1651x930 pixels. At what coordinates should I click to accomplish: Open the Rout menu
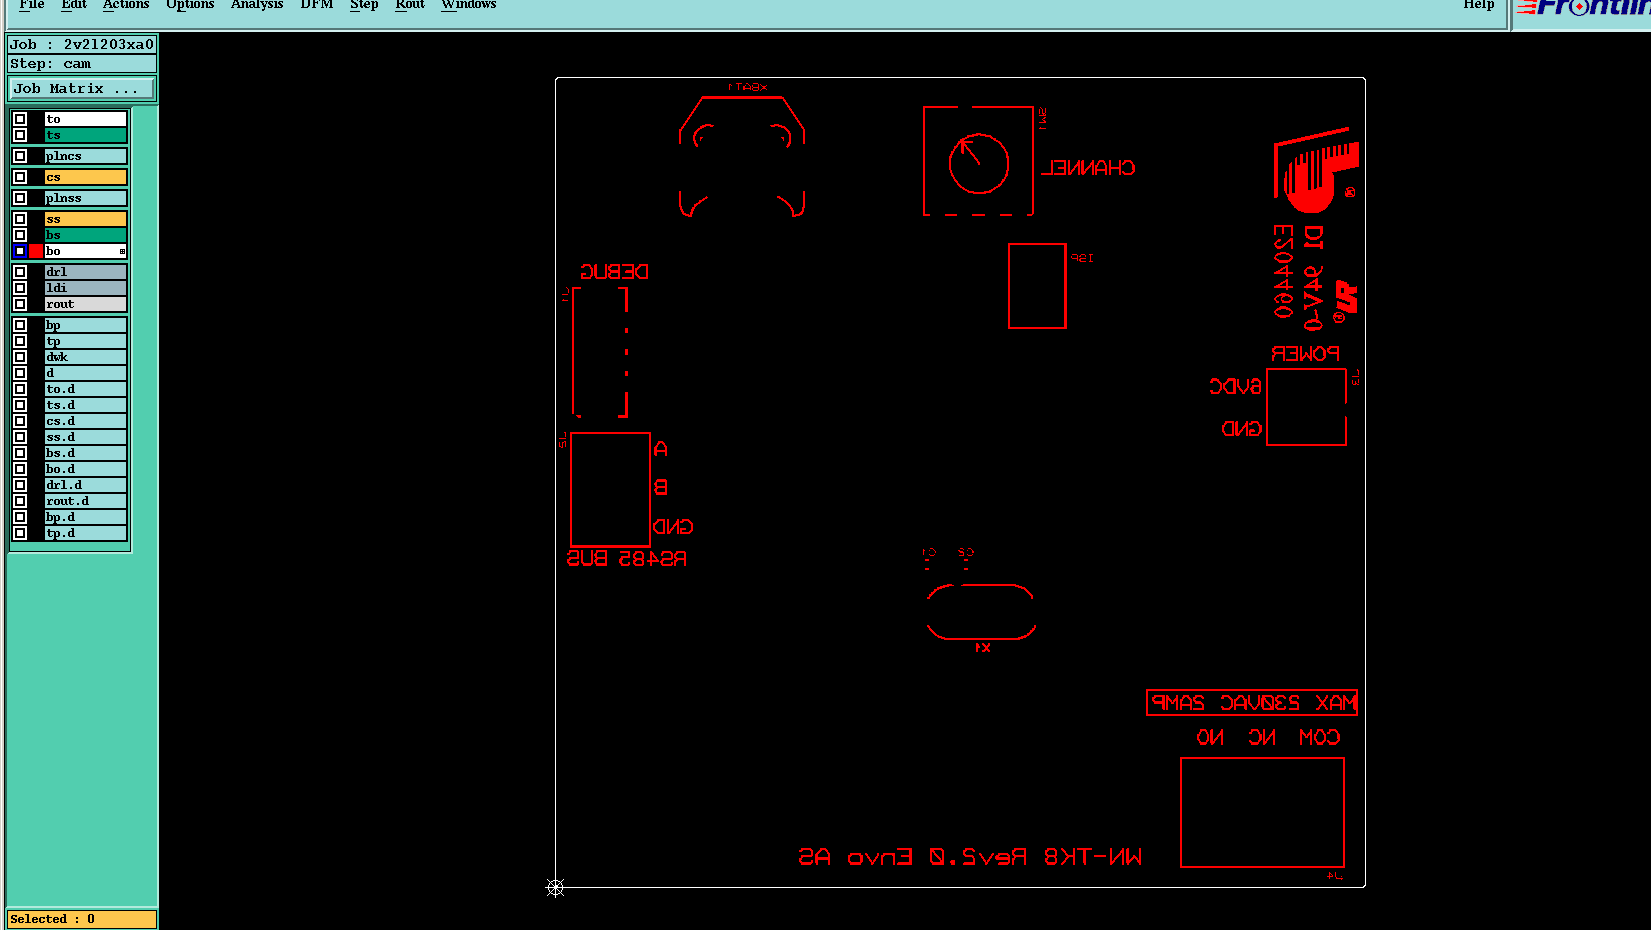pyautogui.click(x=410, y=5)
